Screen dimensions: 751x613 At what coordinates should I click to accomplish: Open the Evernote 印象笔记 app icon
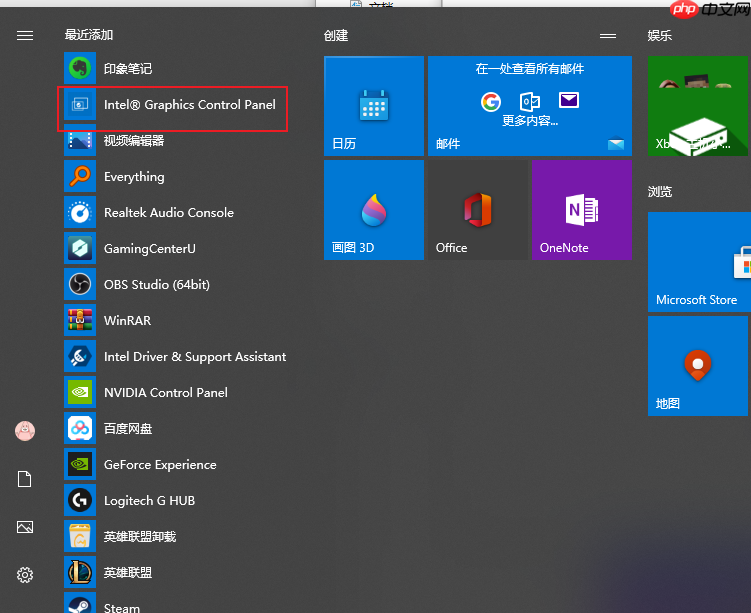pyautogui.click(x=80, y=68)
